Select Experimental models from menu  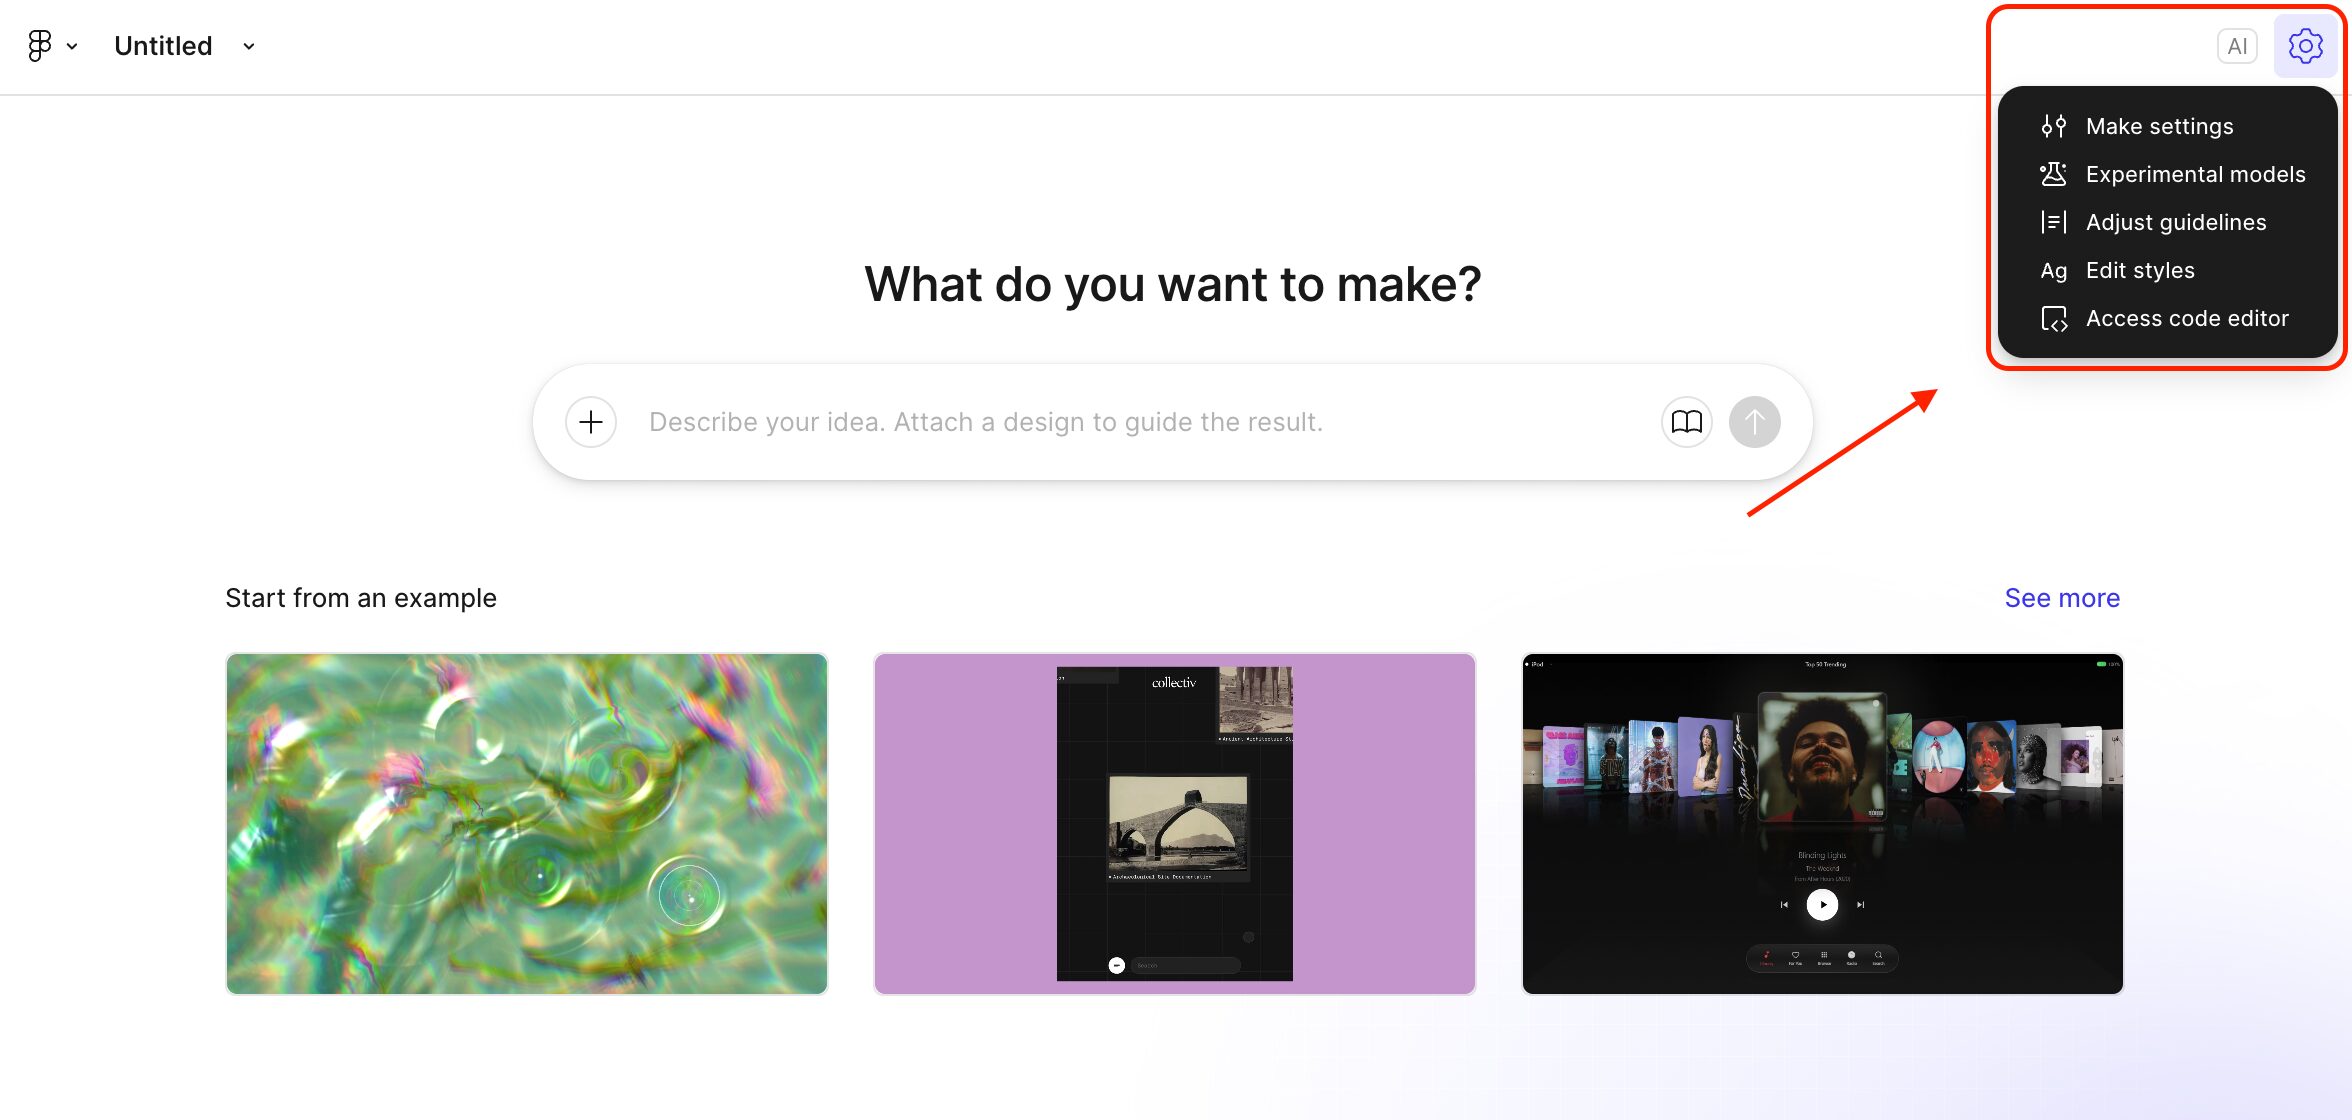(x=2195, y=174)
